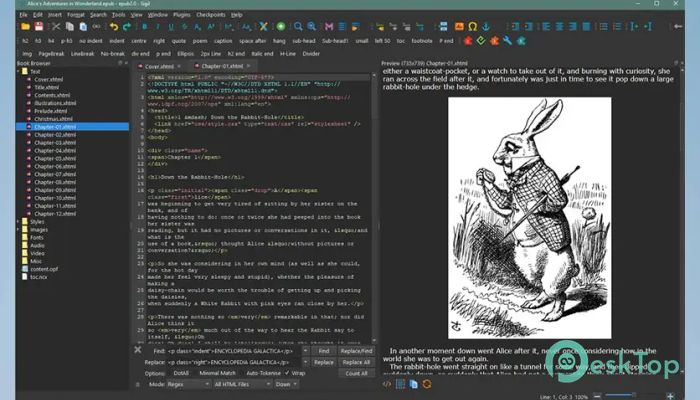Click the Inspect preview code icon
This screenshot has width=700, height=400.
(387, 384)
